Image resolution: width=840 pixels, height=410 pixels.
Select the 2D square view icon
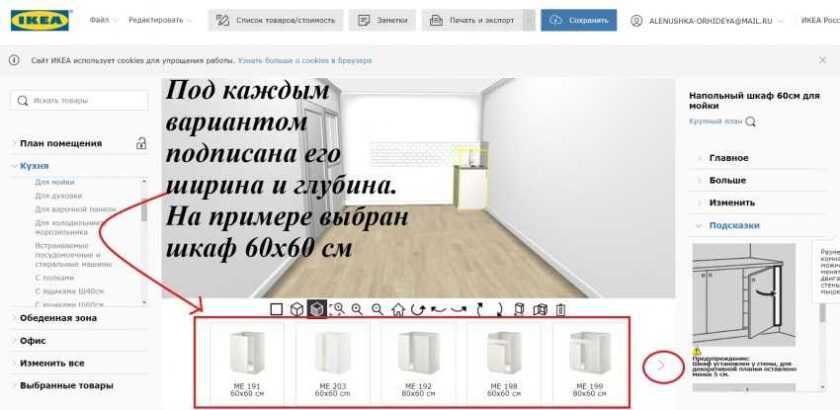277,309
